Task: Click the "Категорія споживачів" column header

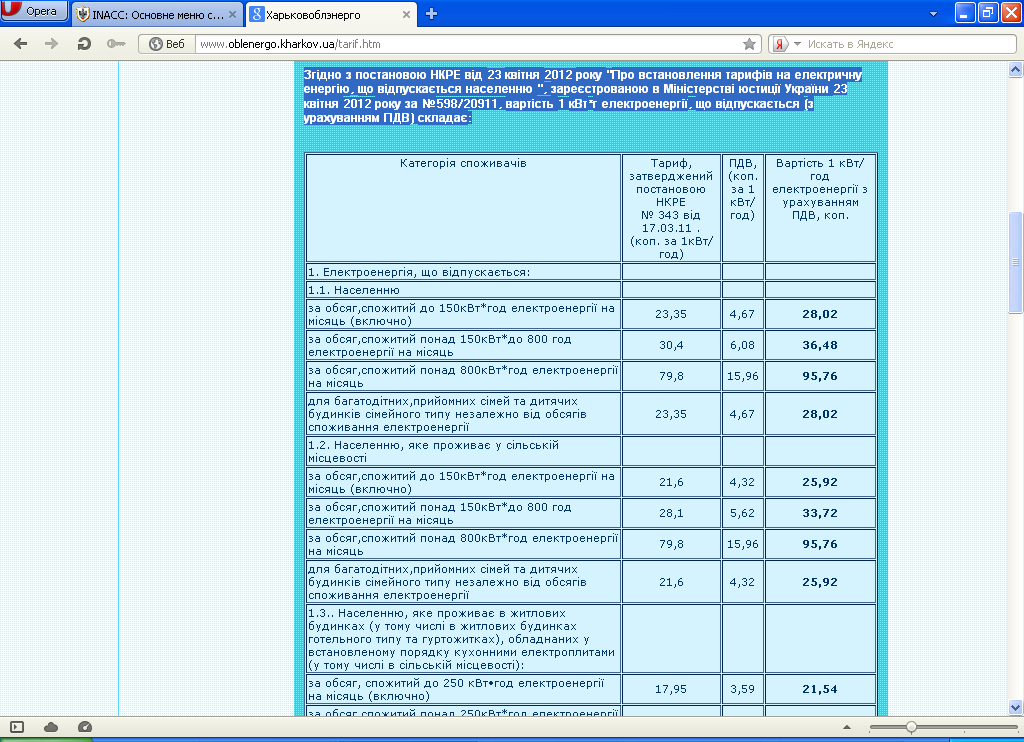Action: (463, 208)
